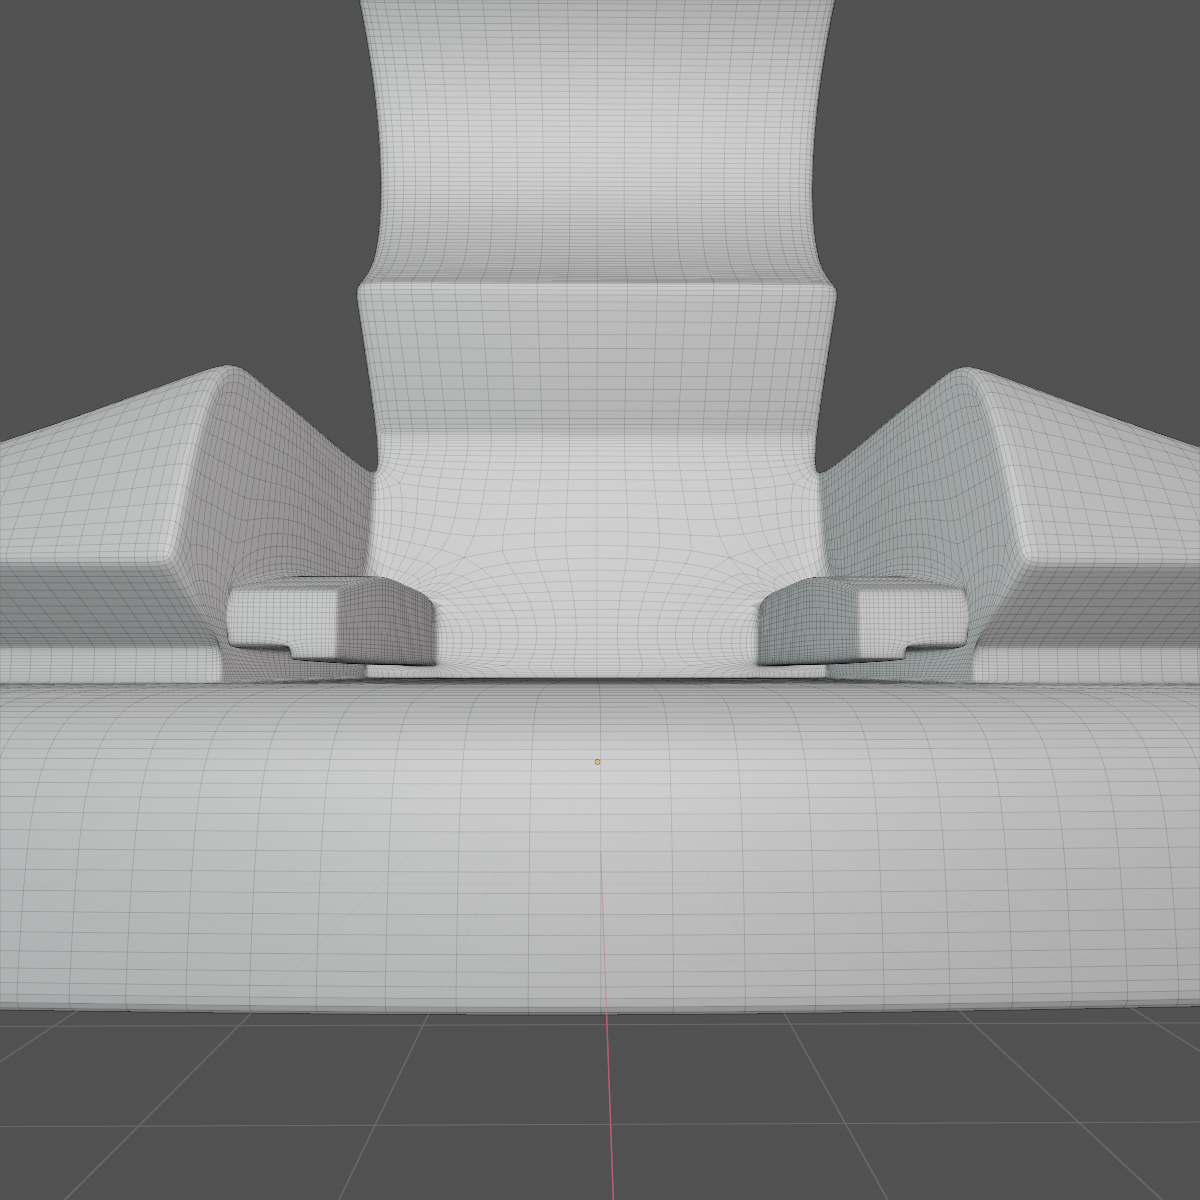Image resolution: width=1200 pixels, height=1200 pixels.
Task: Select the tall central backrest mesh
Action: click(597, 340)
